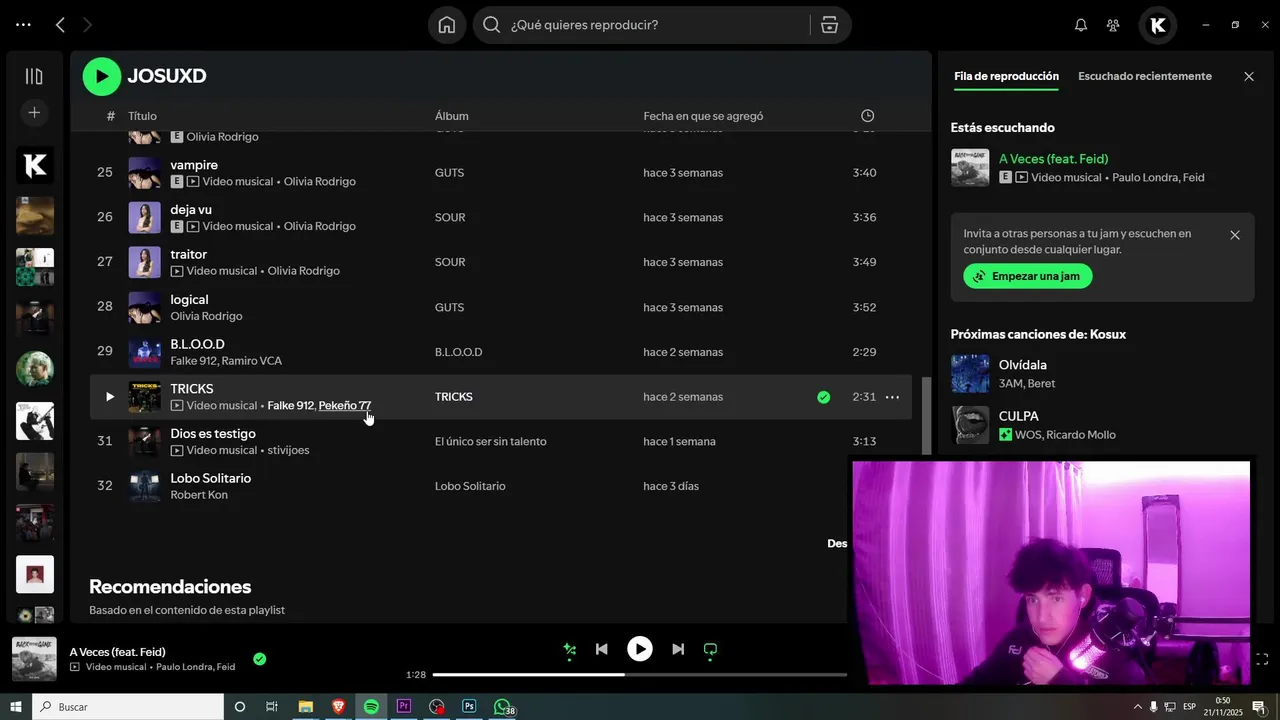Open the Browse icon in search bar

coord(829,25)
